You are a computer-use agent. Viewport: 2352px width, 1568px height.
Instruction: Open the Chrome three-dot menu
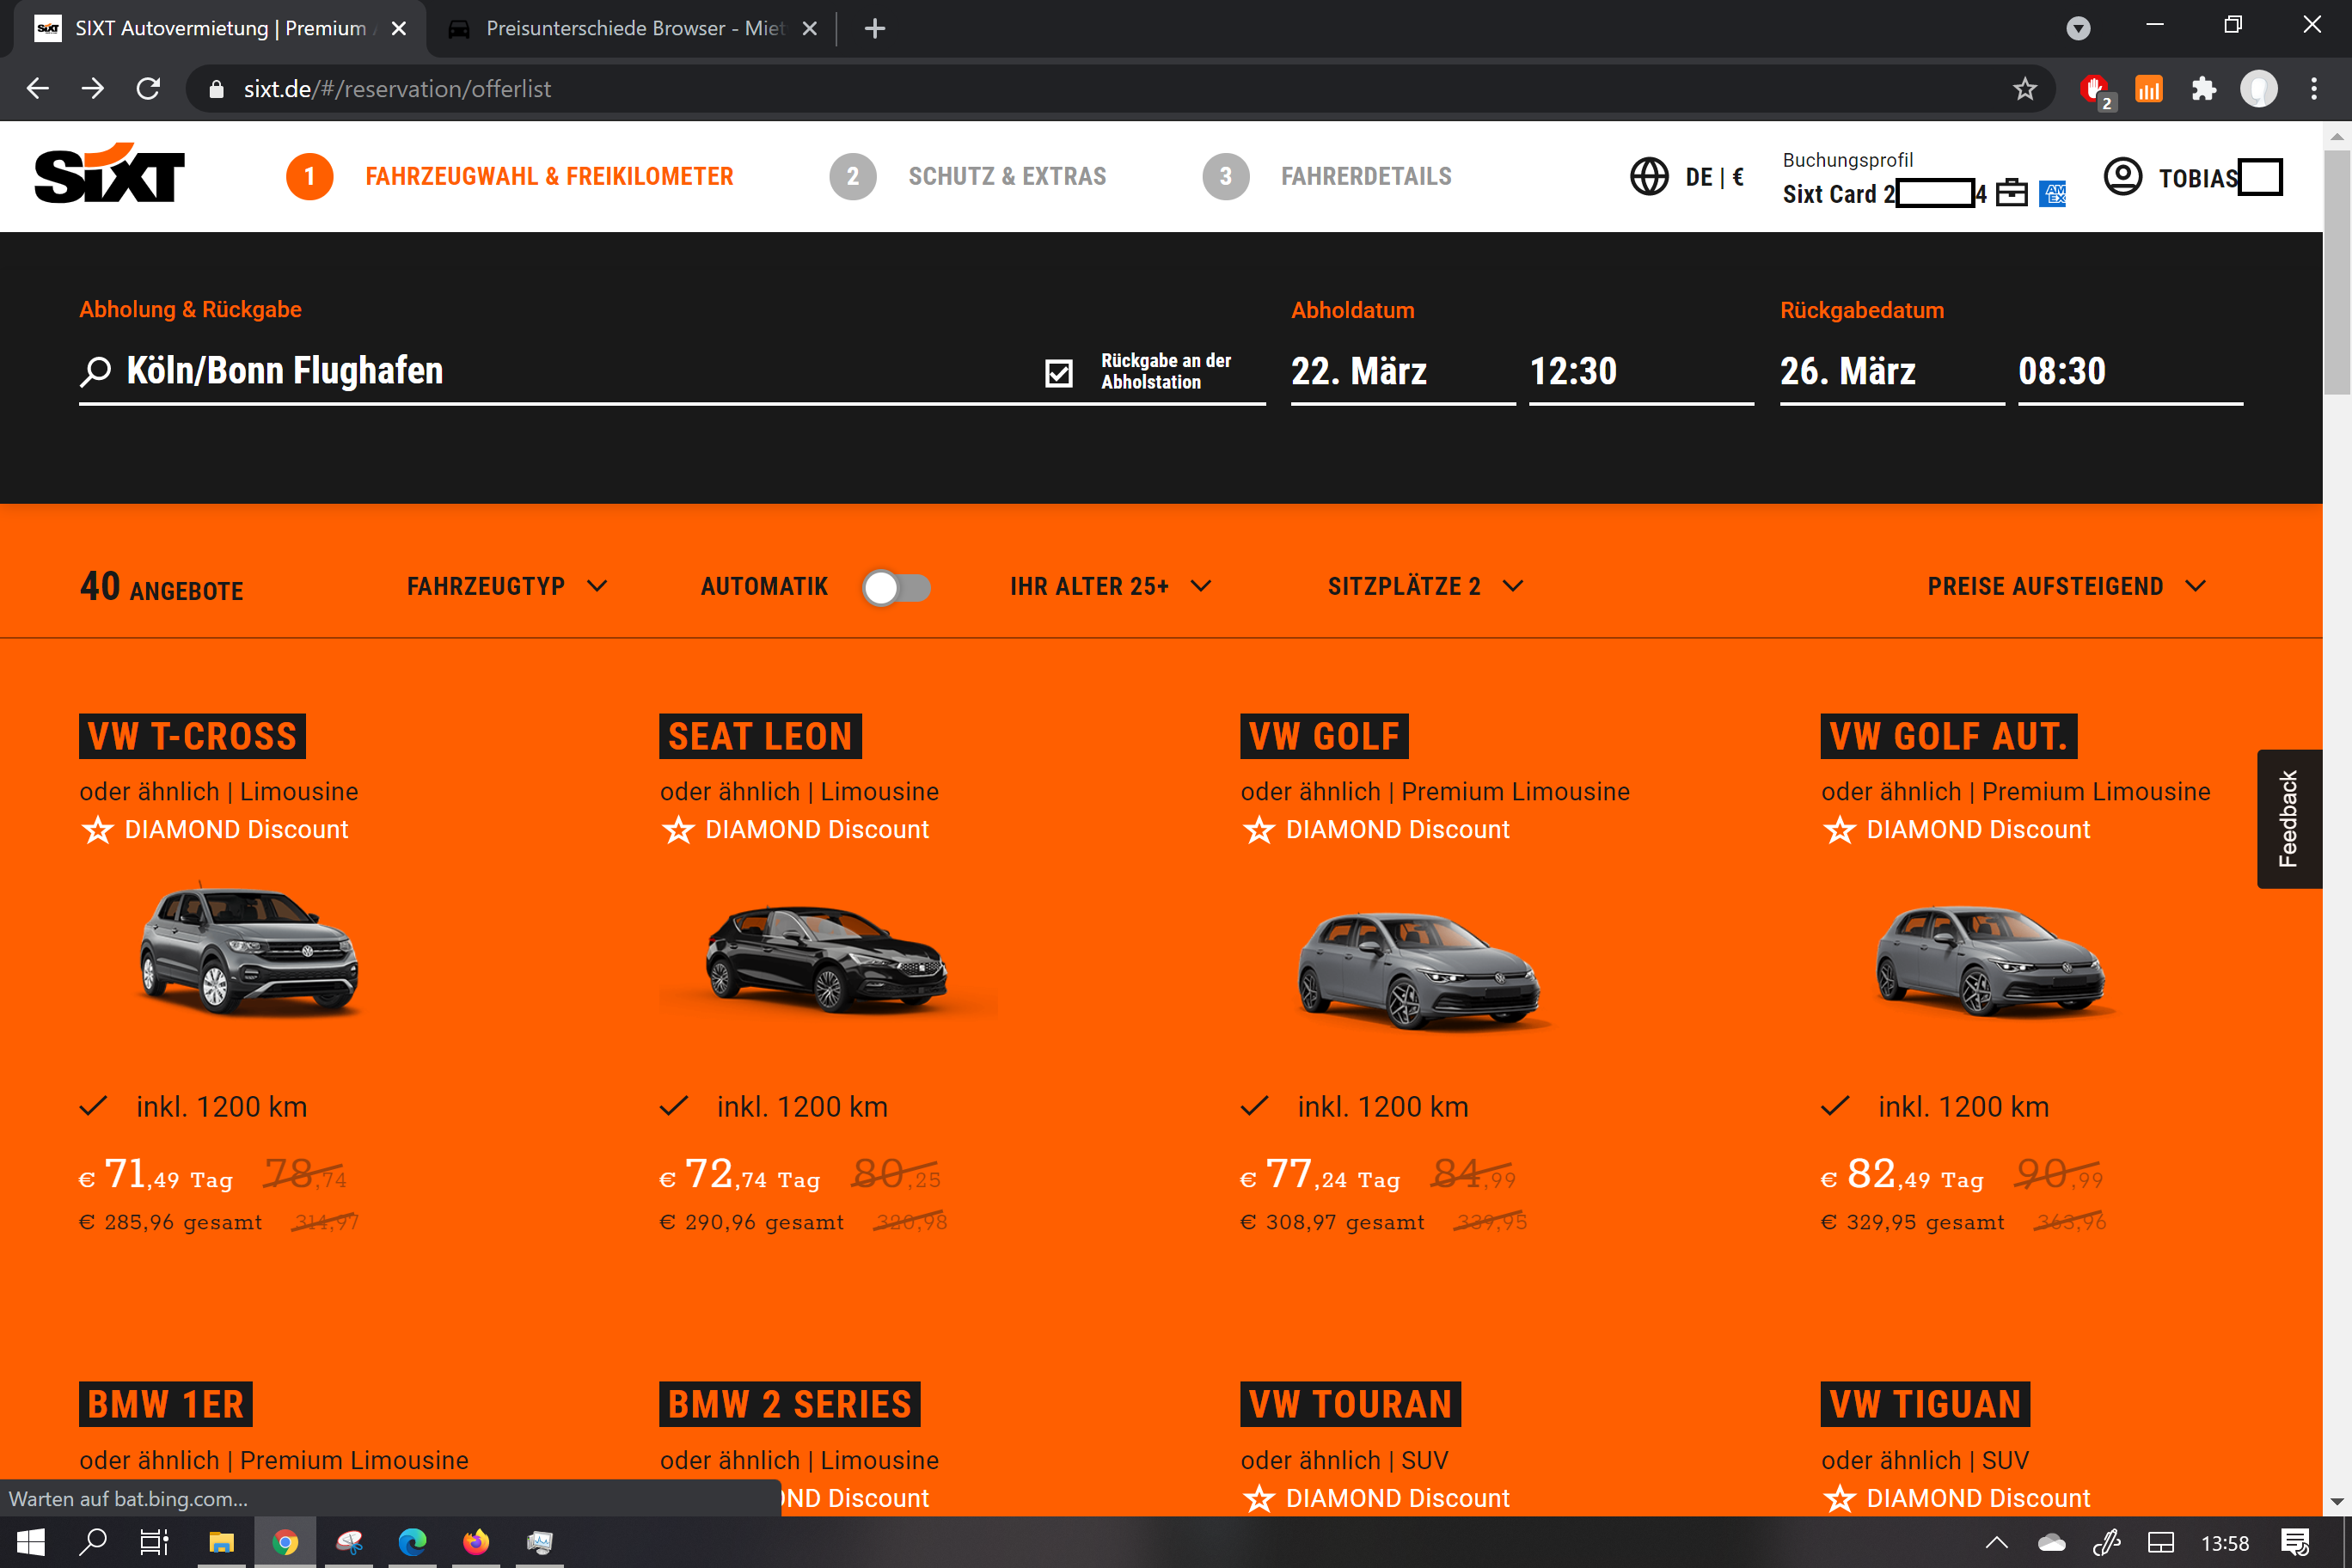coord(2314,89)
